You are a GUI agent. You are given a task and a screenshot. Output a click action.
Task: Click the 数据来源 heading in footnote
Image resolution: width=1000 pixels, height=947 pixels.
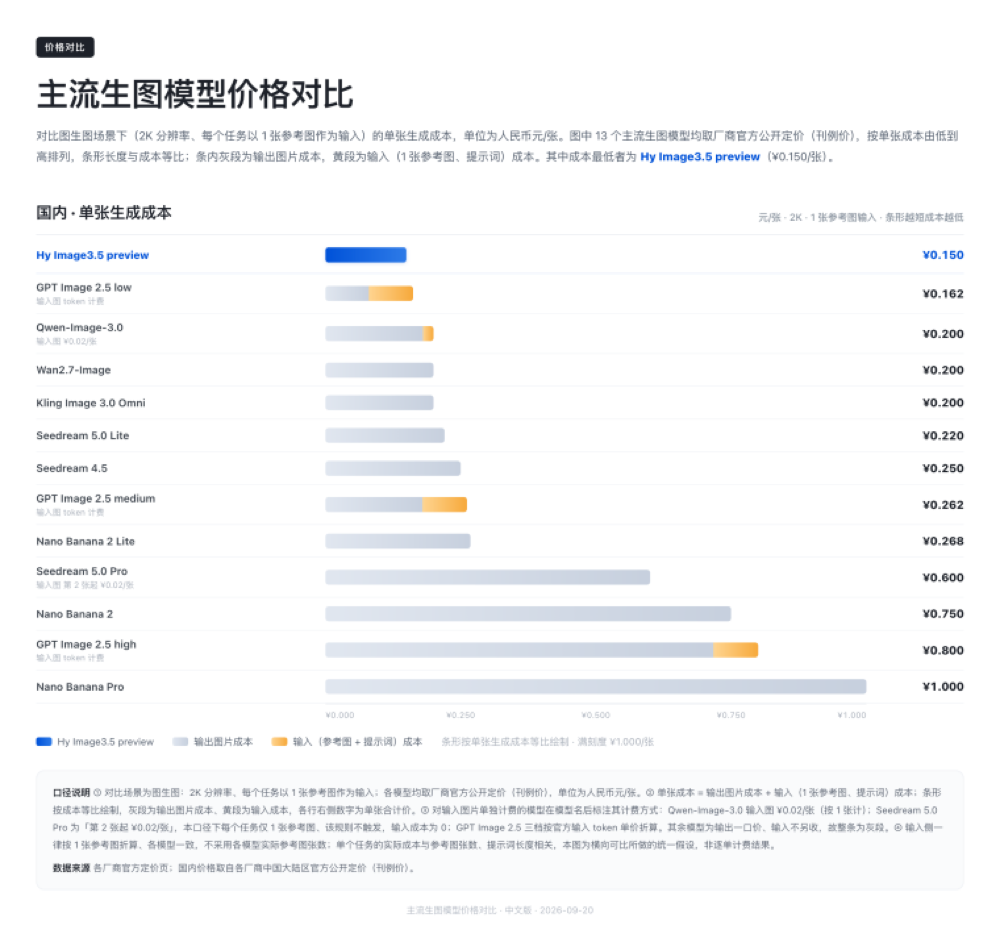pos(71,869)
